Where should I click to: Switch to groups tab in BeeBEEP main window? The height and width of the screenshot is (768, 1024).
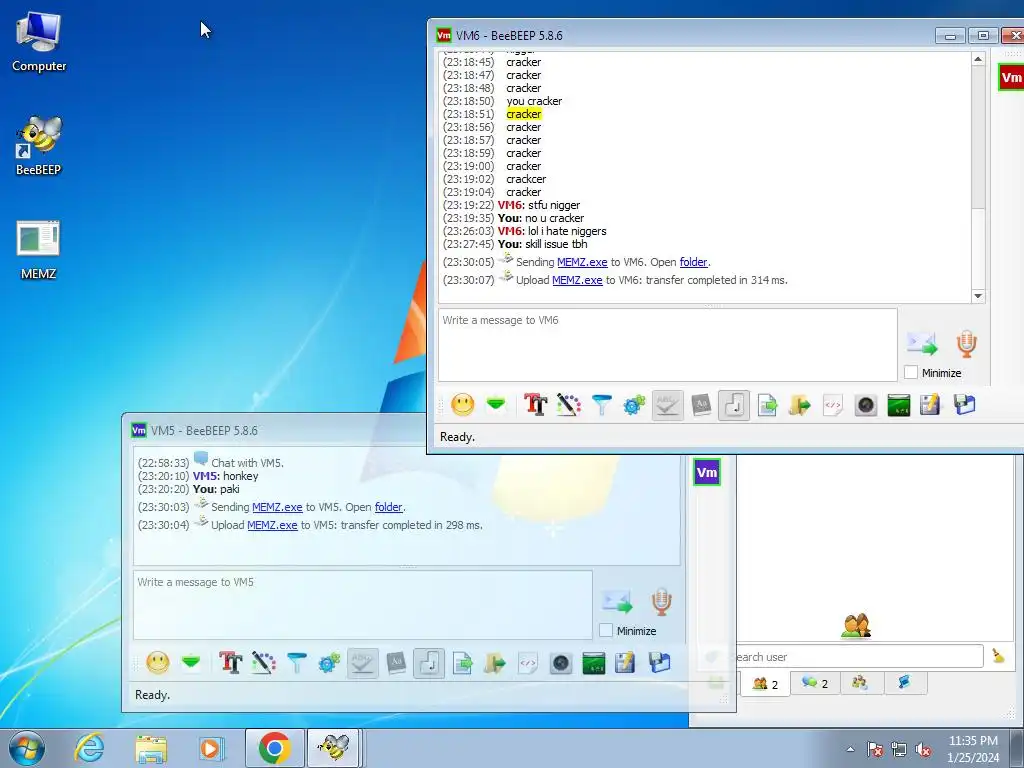click(x=859, y=683)
